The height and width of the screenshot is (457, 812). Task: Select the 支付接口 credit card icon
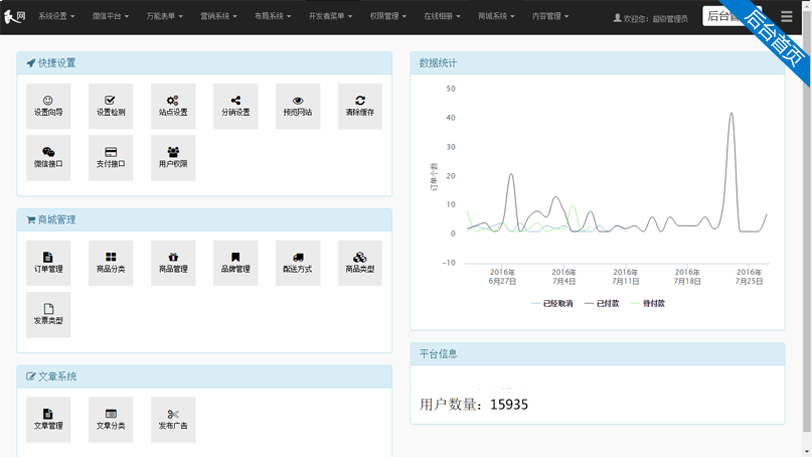click(110, 157)
